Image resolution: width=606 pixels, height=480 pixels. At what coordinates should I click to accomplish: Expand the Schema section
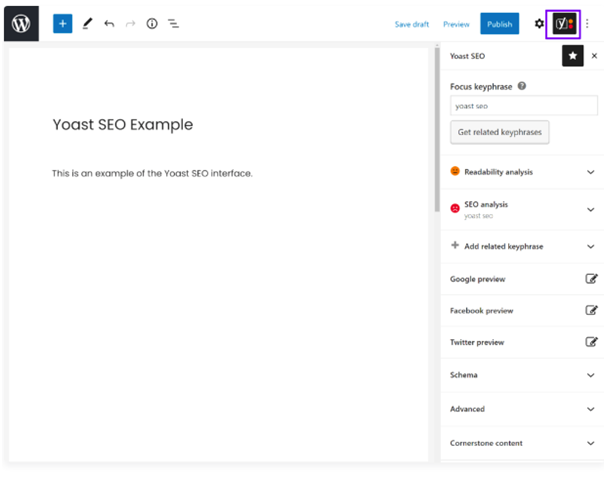(591, 375)
